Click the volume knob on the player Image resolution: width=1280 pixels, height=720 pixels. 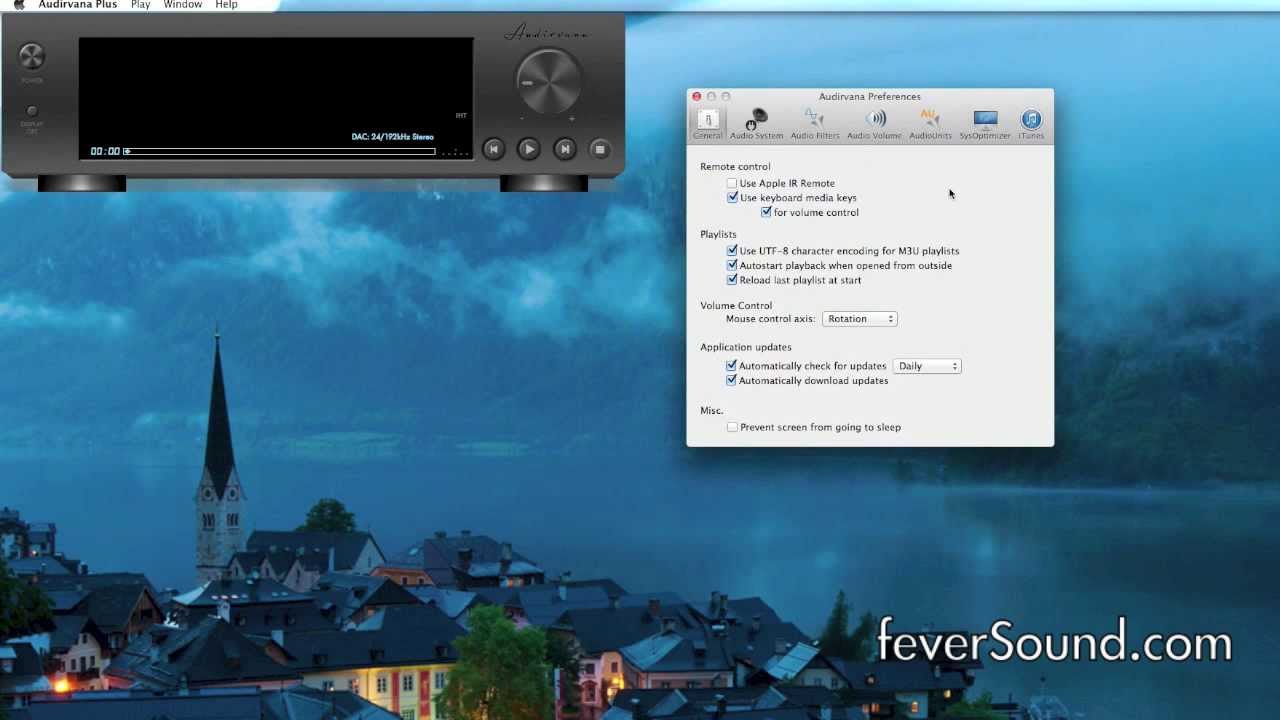548,81
